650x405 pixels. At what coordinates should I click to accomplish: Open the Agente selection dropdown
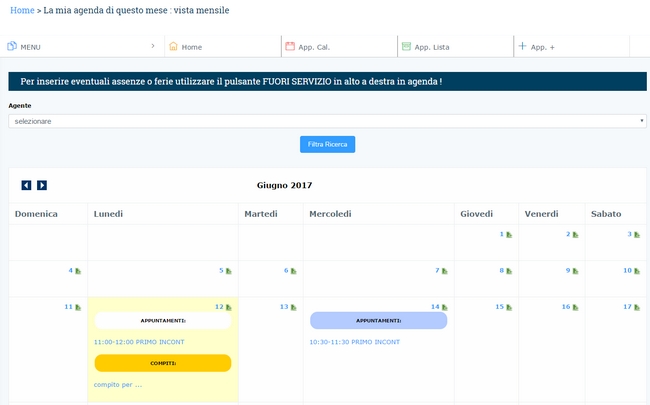click(327, 121)
